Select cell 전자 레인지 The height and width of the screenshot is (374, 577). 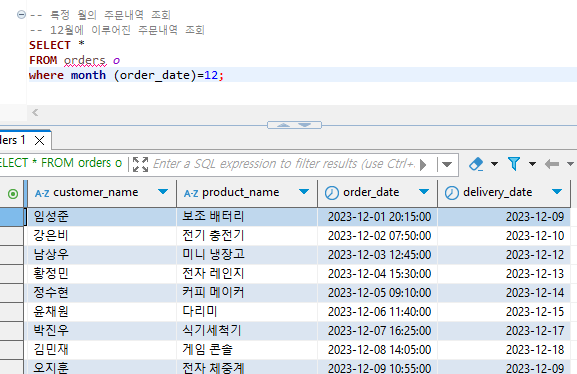247,274
